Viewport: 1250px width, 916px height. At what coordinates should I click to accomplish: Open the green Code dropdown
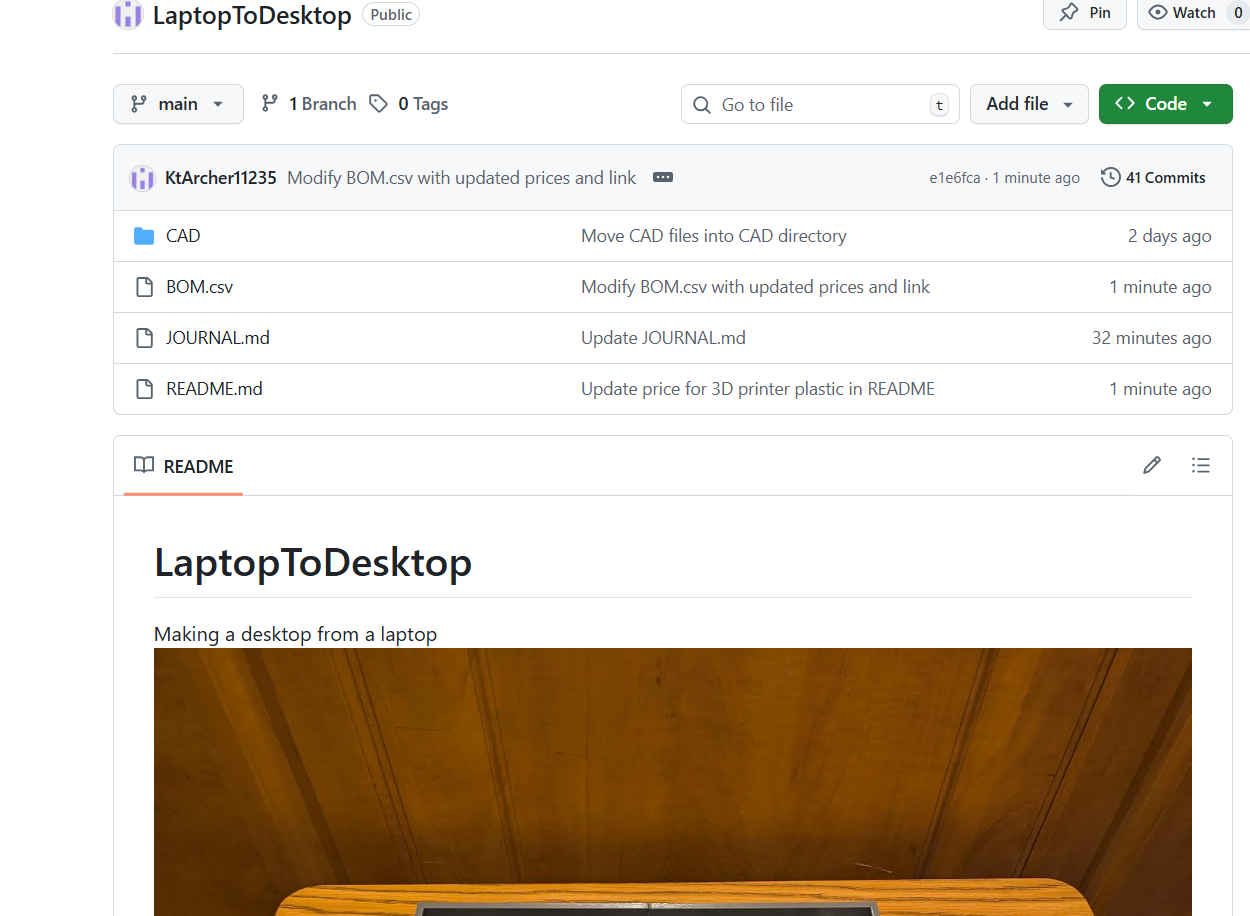tap(1165, 104)
